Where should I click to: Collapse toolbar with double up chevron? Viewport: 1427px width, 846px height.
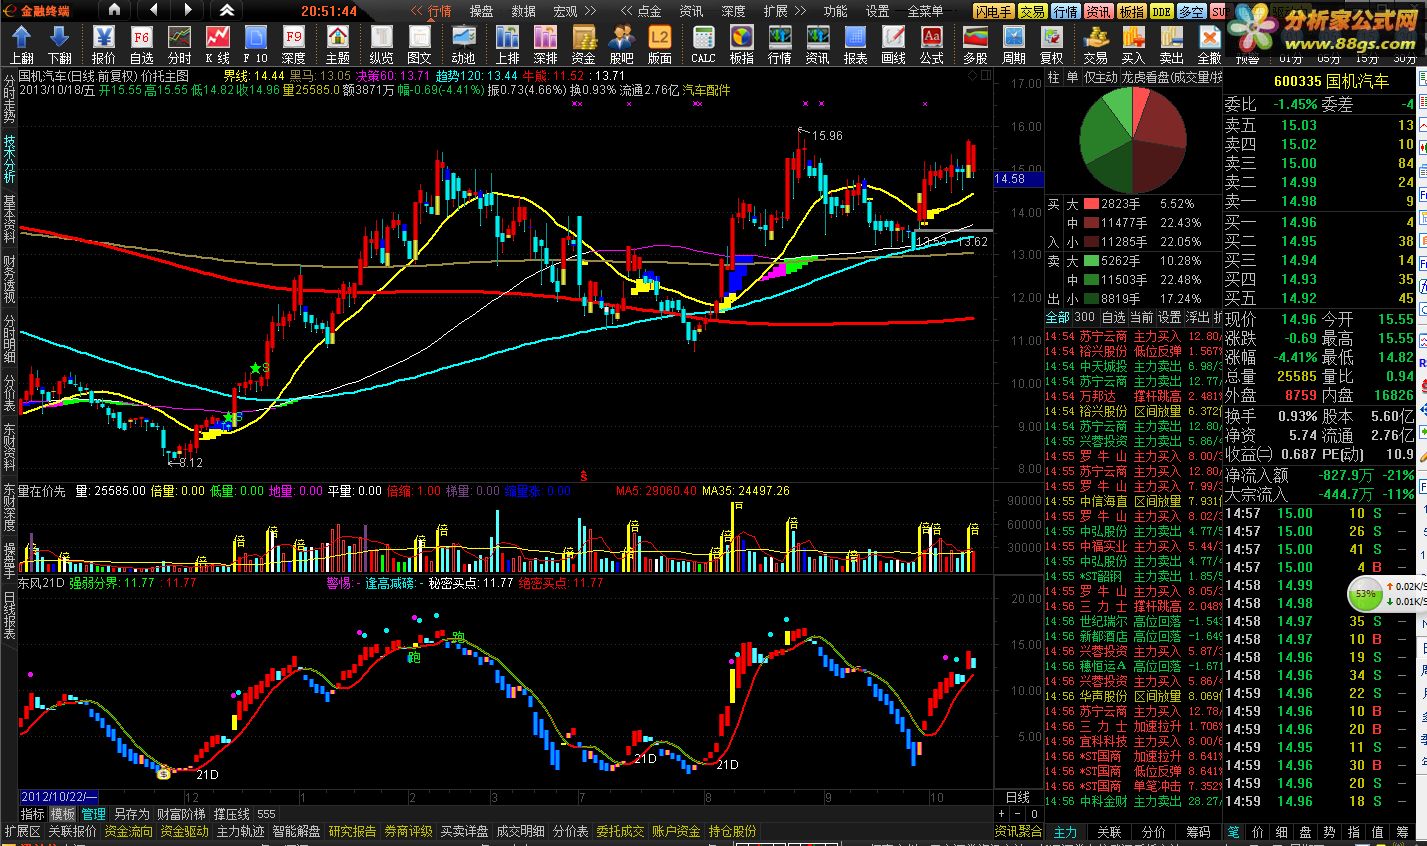point(226,11)
